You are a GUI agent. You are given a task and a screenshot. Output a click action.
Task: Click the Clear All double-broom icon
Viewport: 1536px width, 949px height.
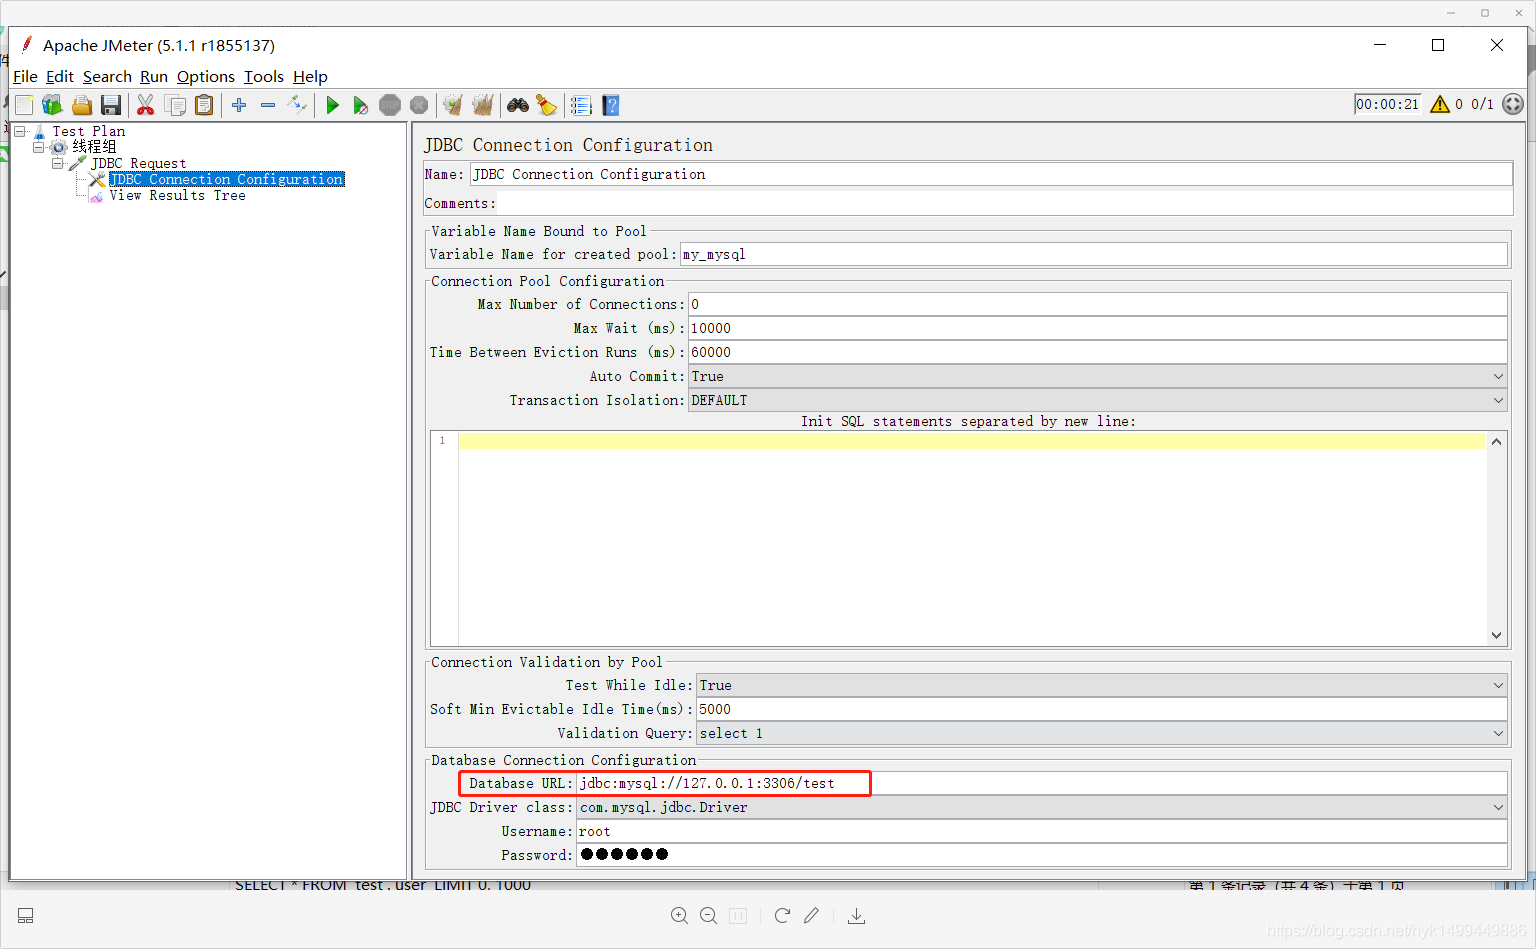483,105
